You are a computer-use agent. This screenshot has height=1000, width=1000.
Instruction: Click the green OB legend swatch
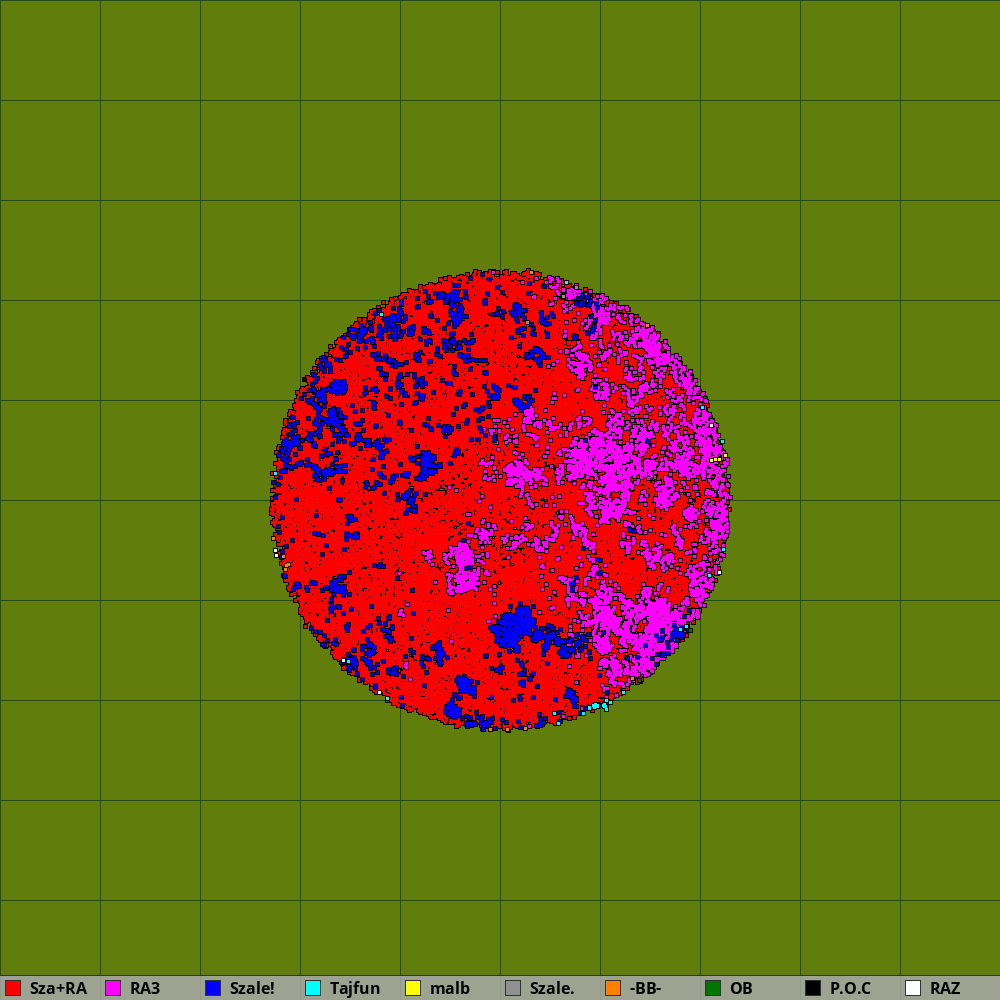[x=713, y=988]
